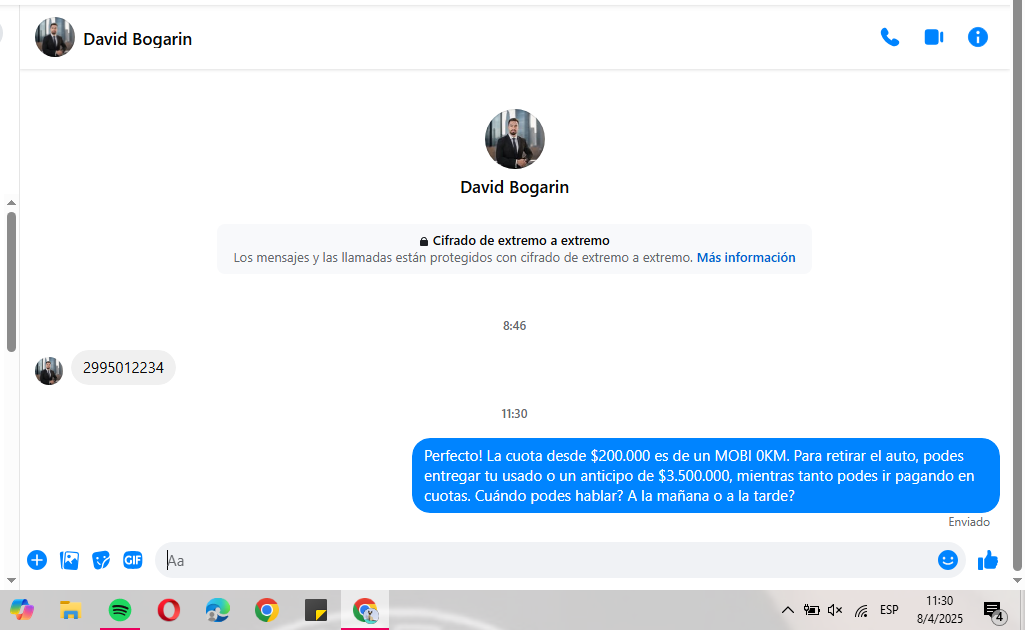Click the left scrollbar up arrow
The height and width of the screenshot is (630, 1025).
[11, 203]
